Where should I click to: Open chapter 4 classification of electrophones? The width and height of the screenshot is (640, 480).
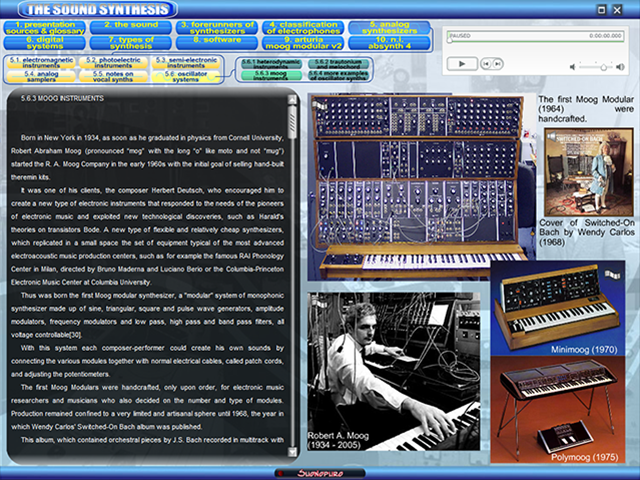pyautogui.click(x=303, y=28)
